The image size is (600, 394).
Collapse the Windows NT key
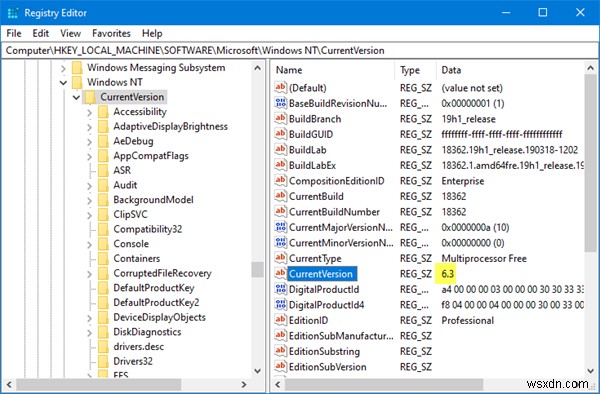coord(64,83)
